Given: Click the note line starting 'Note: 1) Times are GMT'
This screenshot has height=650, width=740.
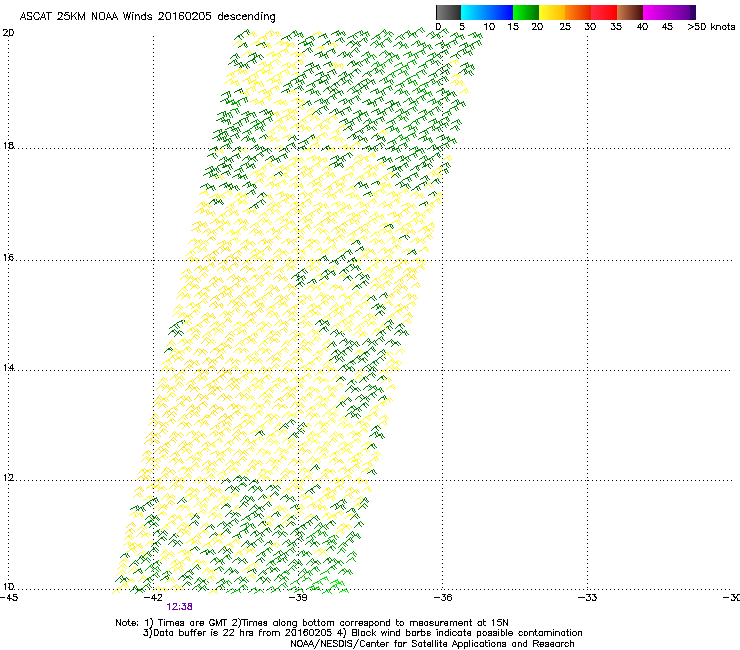Looking at the screenshot, I should click(312, 623).
